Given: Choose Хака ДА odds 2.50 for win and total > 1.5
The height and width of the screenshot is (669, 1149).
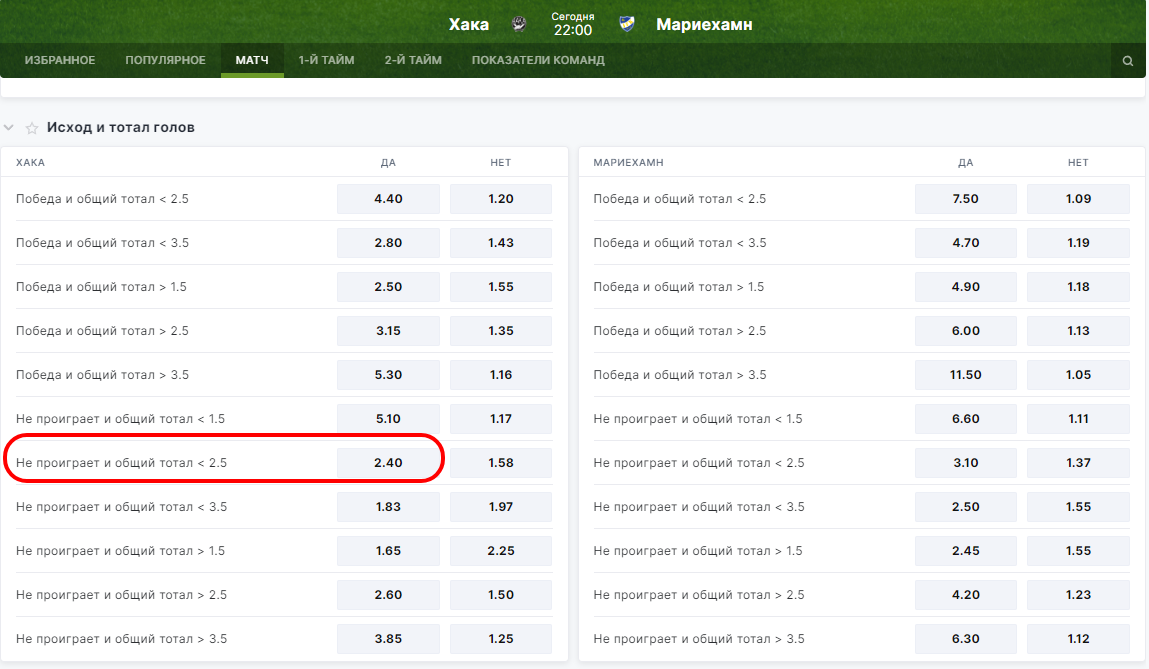Looking at the screenshot, I should pos(388,287).
